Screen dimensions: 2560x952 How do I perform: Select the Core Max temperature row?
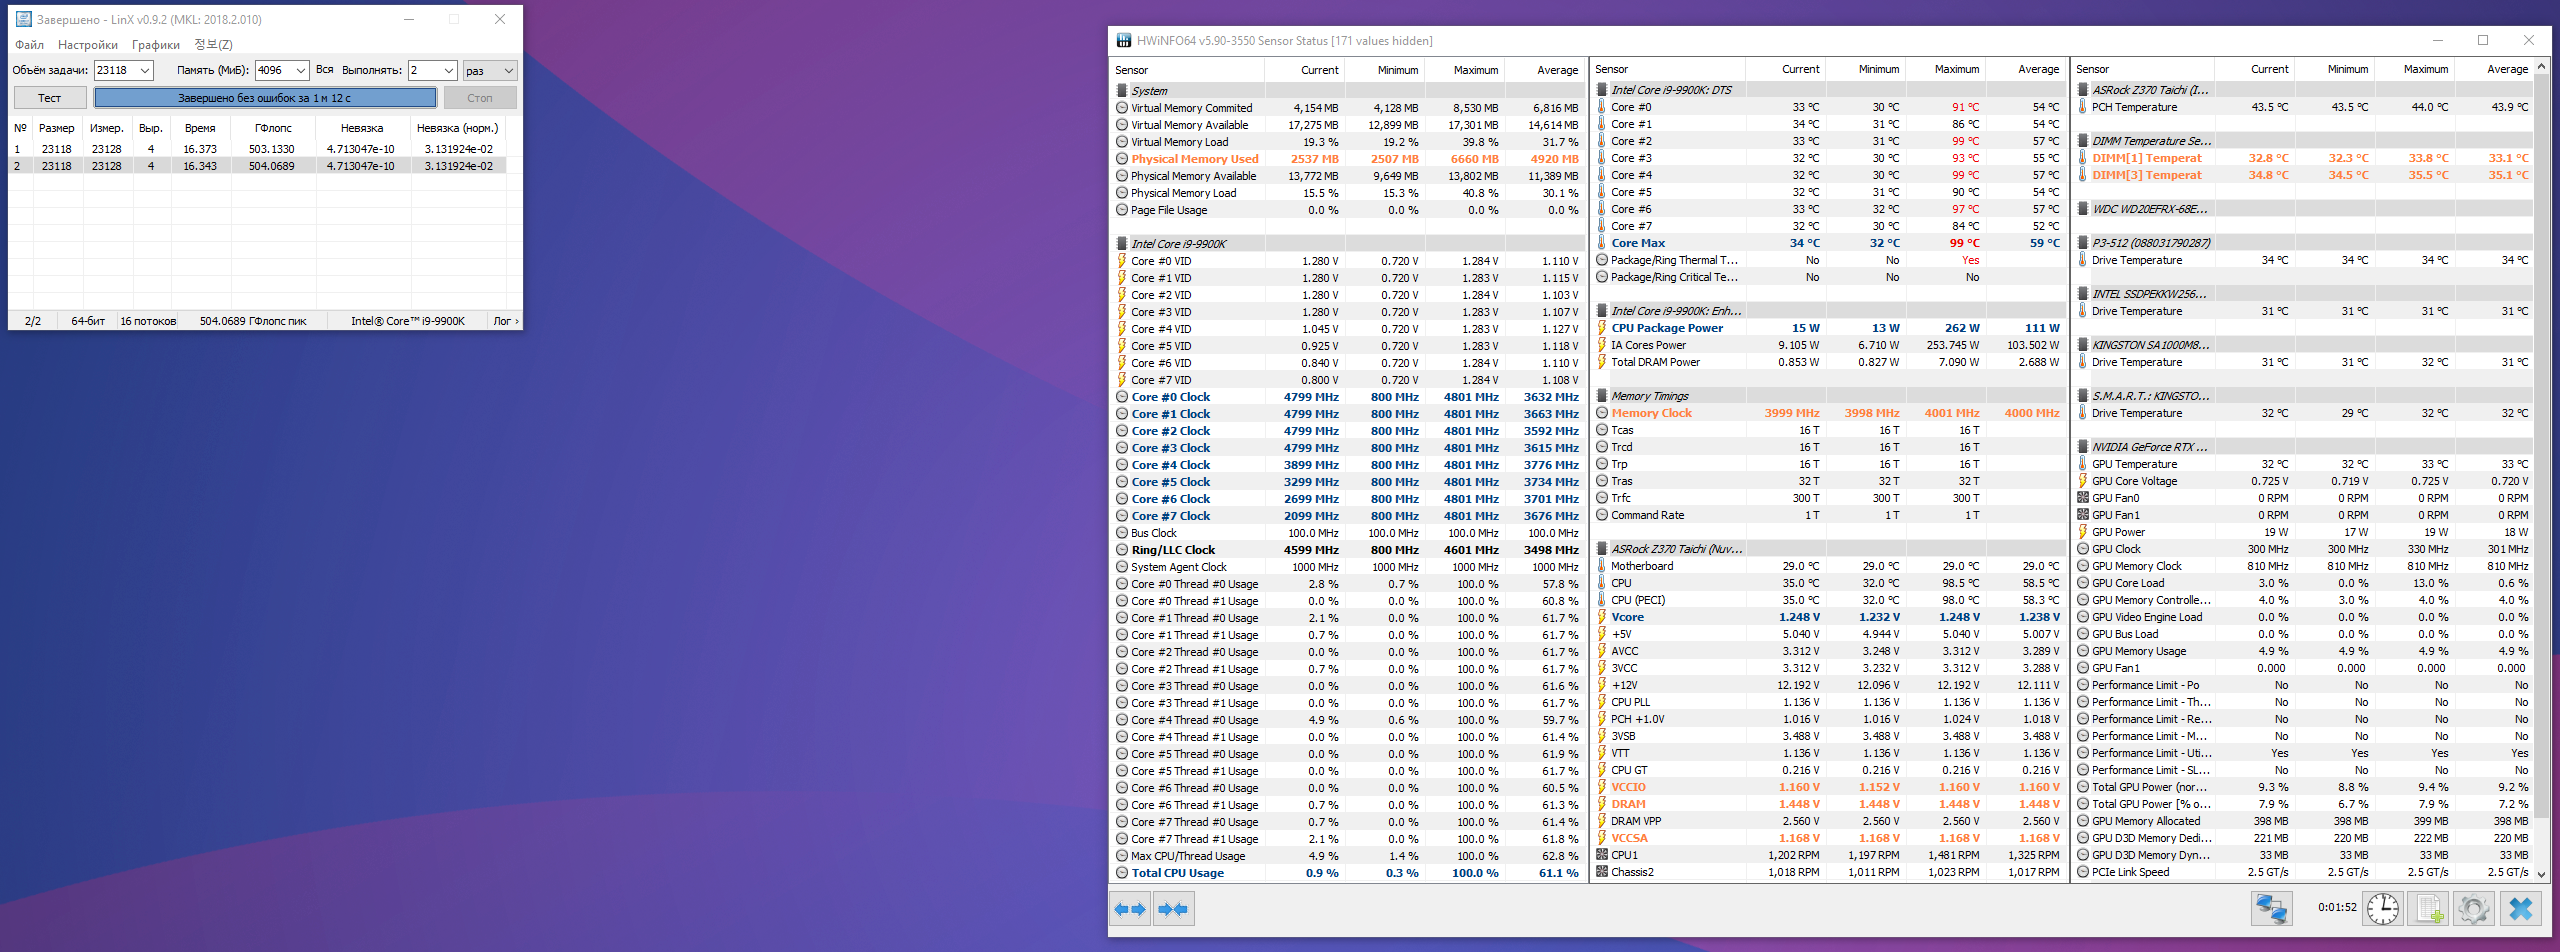pyautogui.click(x=1826, y=243)
